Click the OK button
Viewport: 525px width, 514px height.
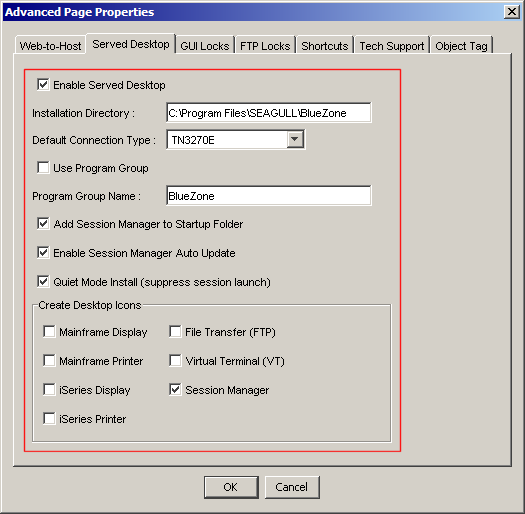tap(231, 487)
